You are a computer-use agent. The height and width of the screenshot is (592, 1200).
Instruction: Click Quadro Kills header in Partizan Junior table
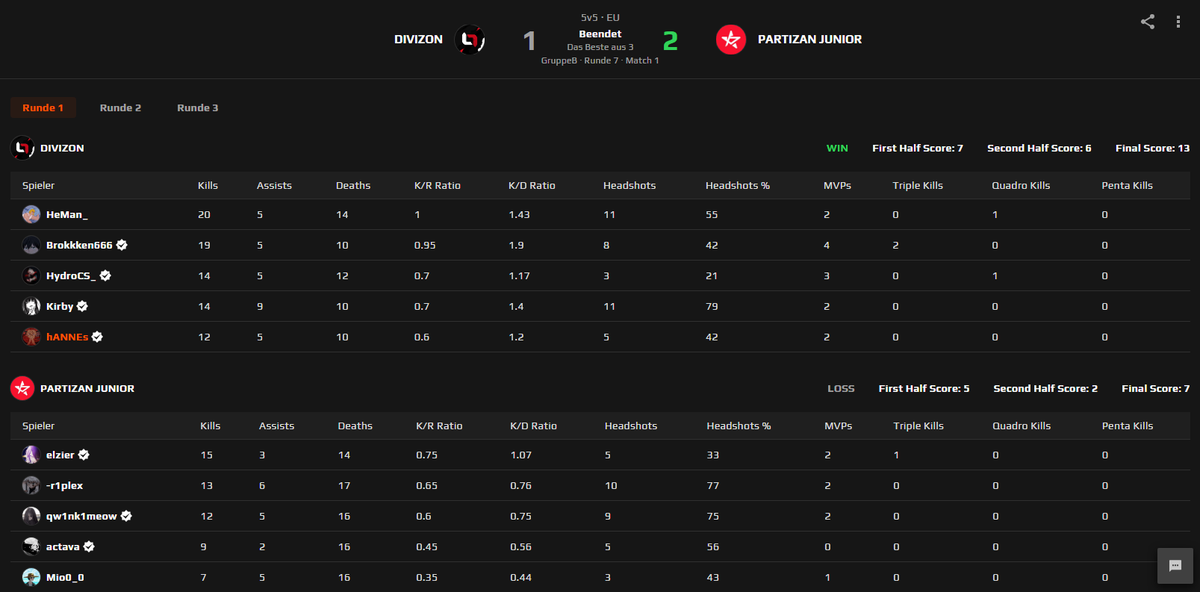[1022, 426]
